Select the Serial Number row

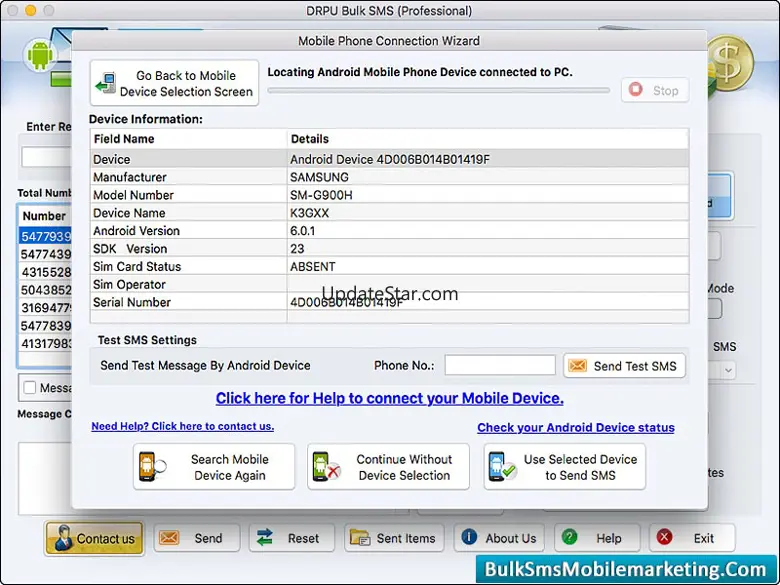click(x=390, y=302)
